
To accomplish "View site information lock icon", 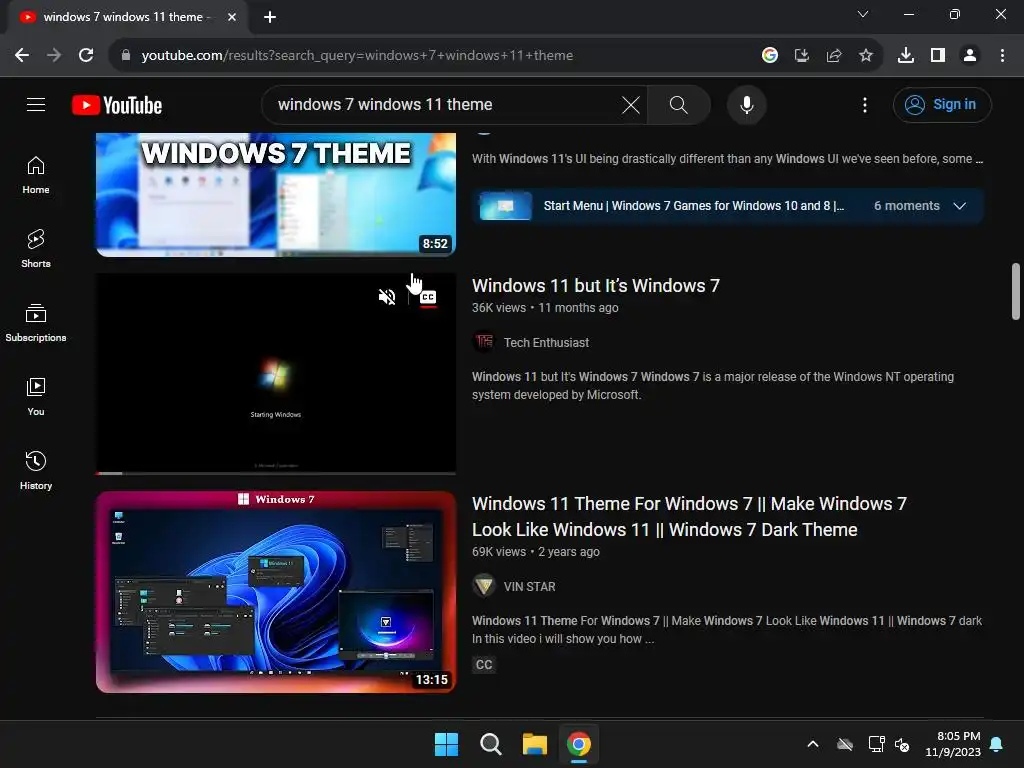I will point(126,56).
